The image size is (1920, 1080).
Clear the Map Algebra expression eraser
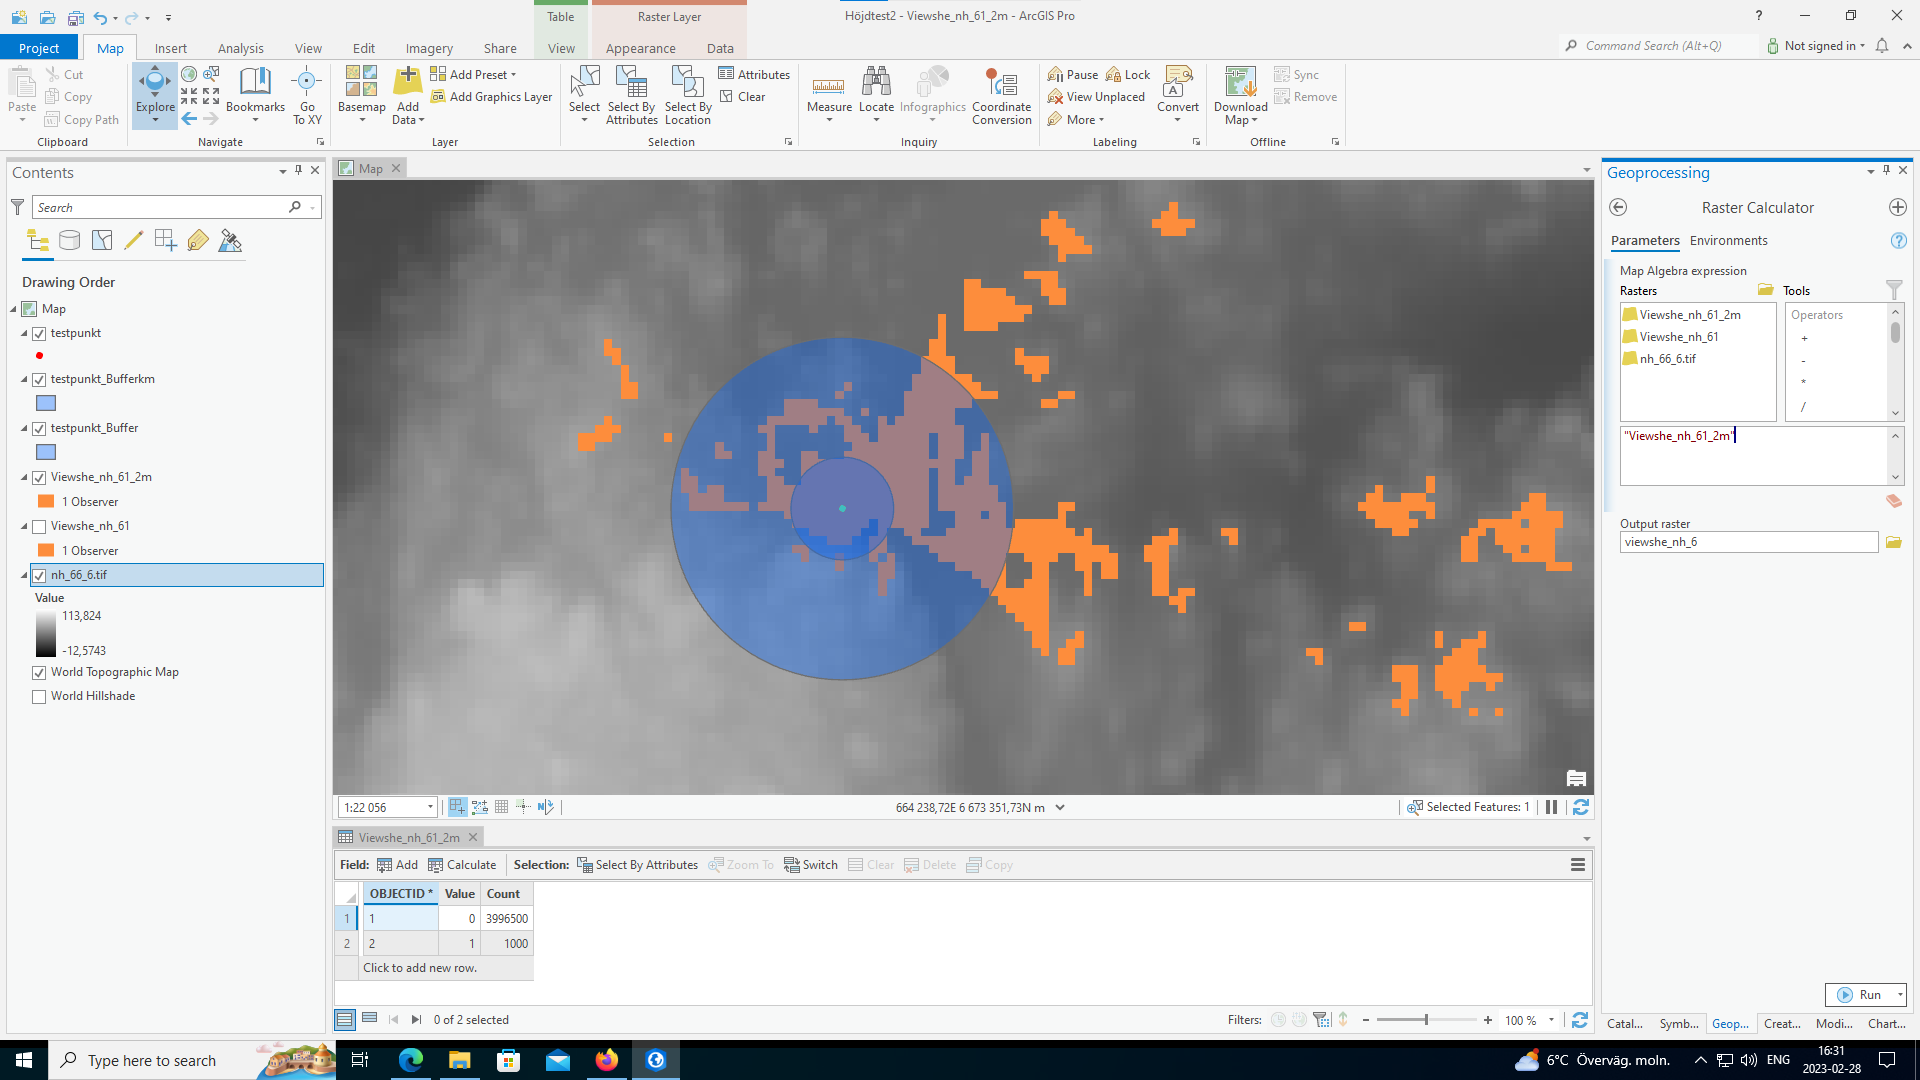point(1893,501)
